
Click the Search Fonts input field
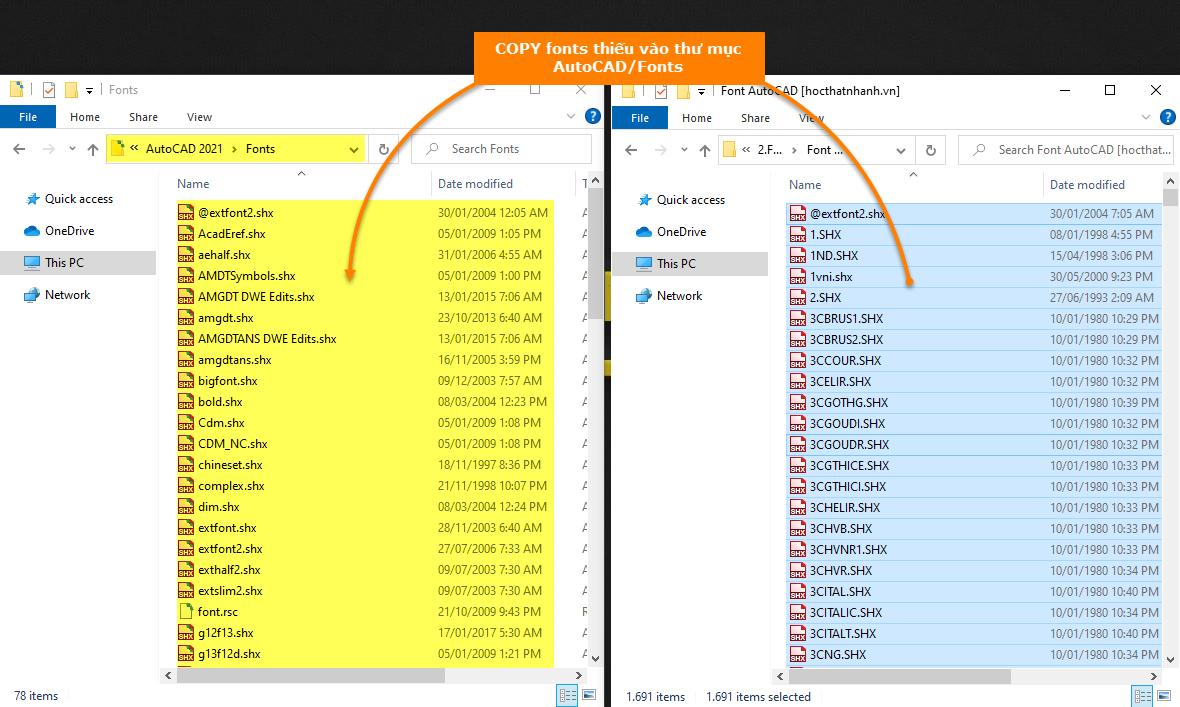pos(501,149)
